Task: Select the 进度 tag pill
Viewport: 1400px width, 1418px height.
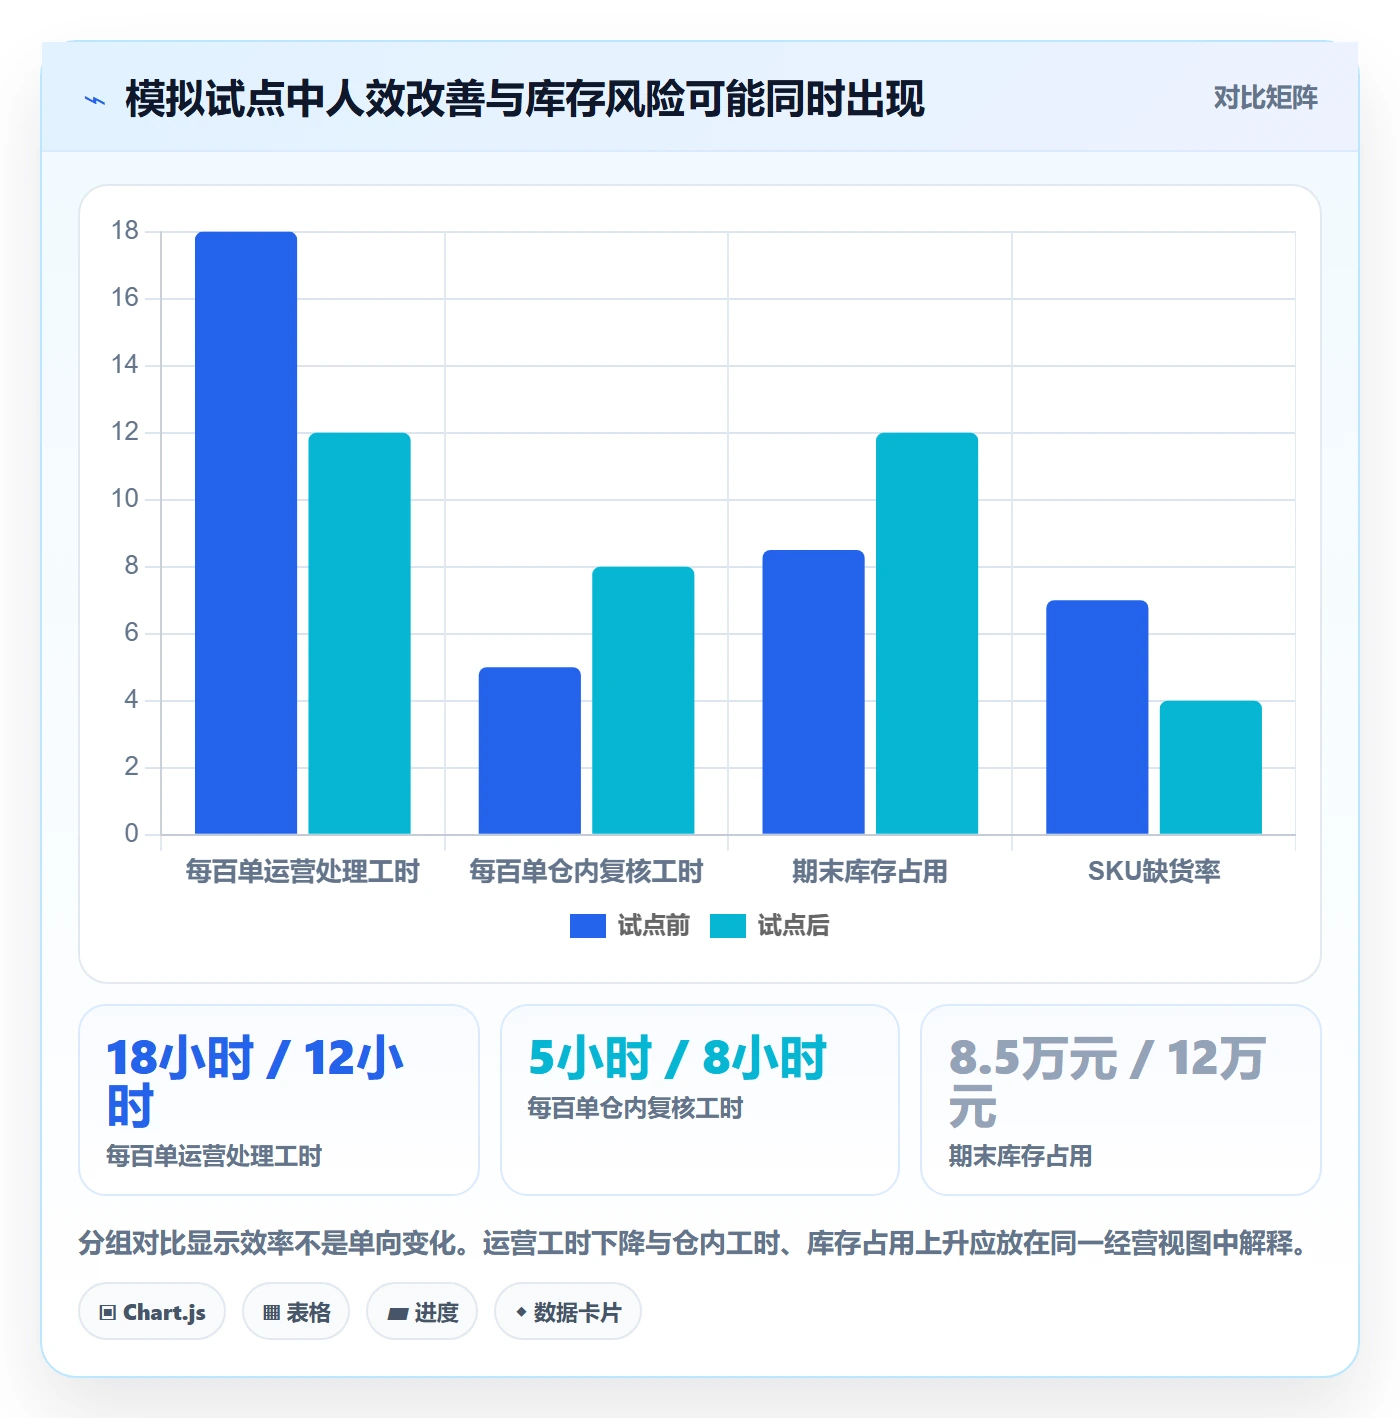Action: coord(422,1312)
